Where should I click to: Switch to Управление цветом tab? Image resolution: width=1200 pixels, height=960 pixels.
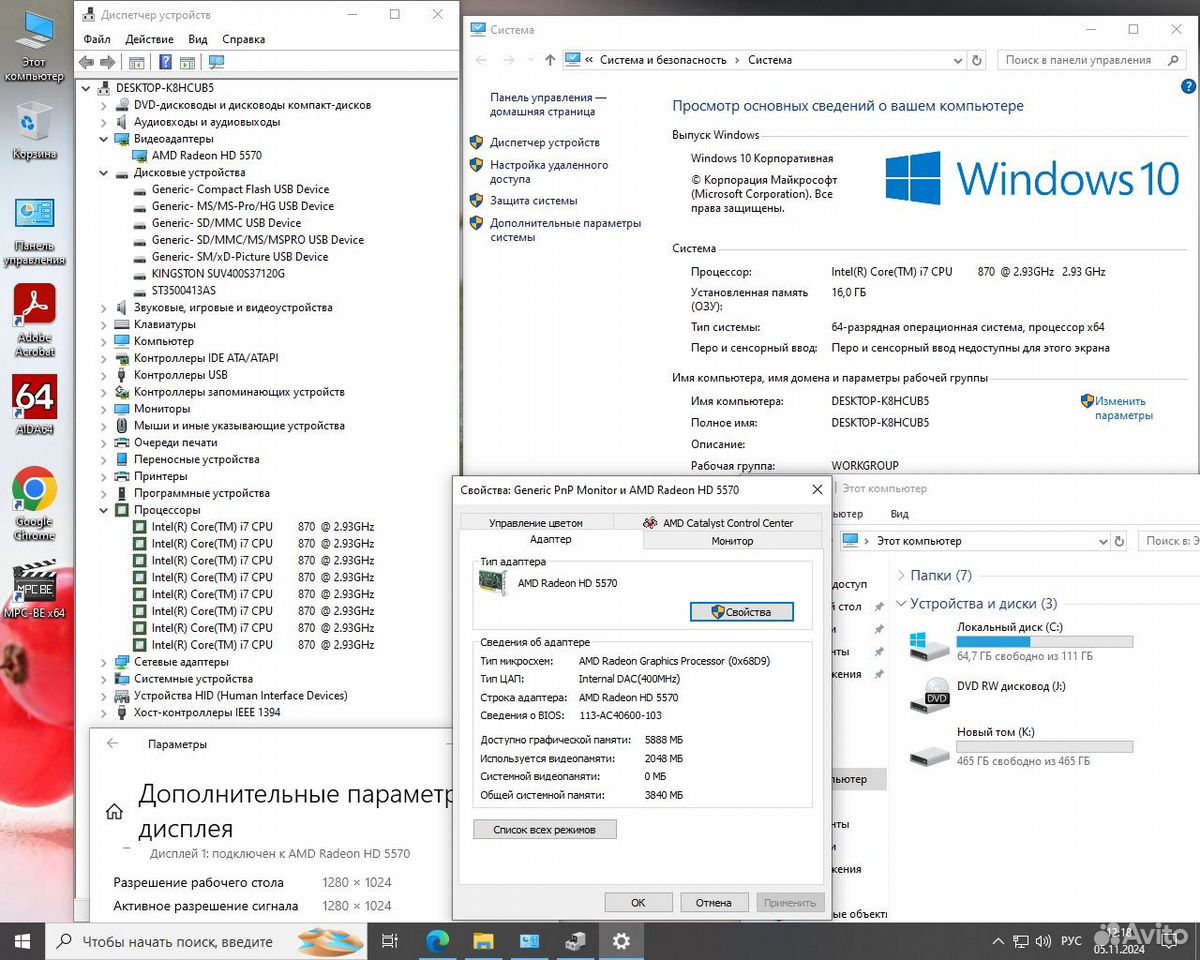[536, 523]
